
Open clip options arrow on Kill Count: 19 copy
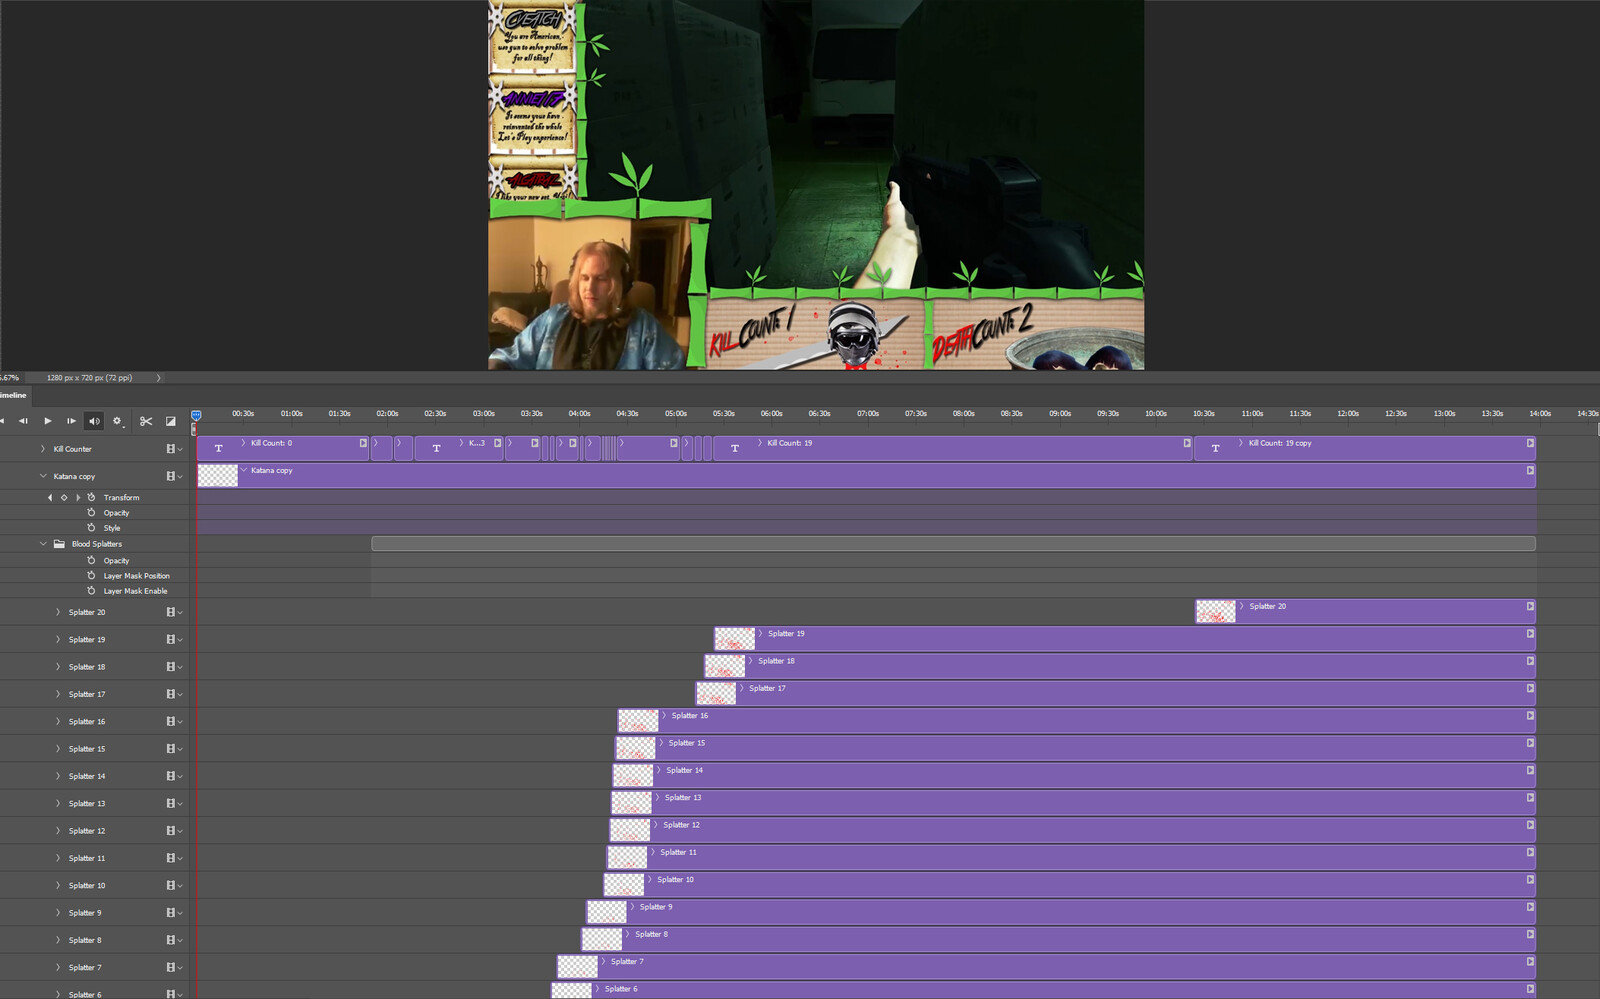(x=1530, y=443)
